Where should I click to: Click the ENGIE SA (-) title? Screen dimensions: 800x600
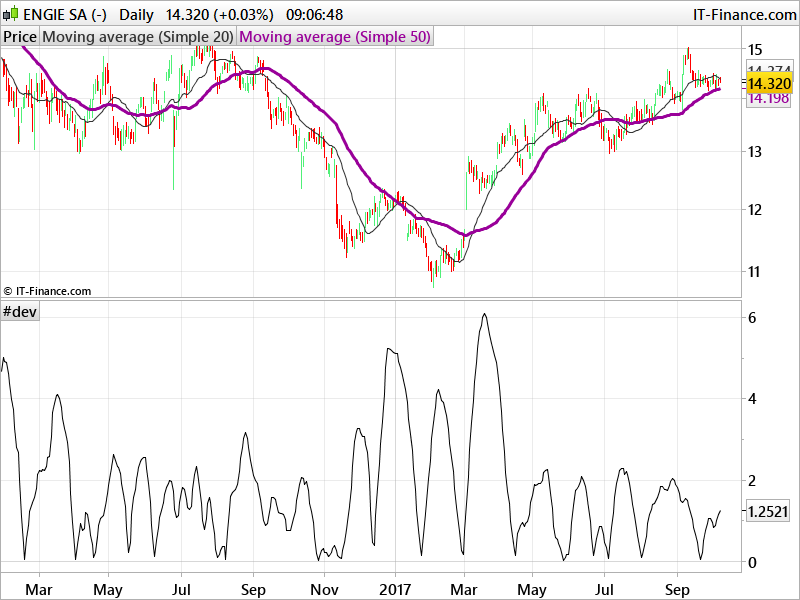coord(65,15)
